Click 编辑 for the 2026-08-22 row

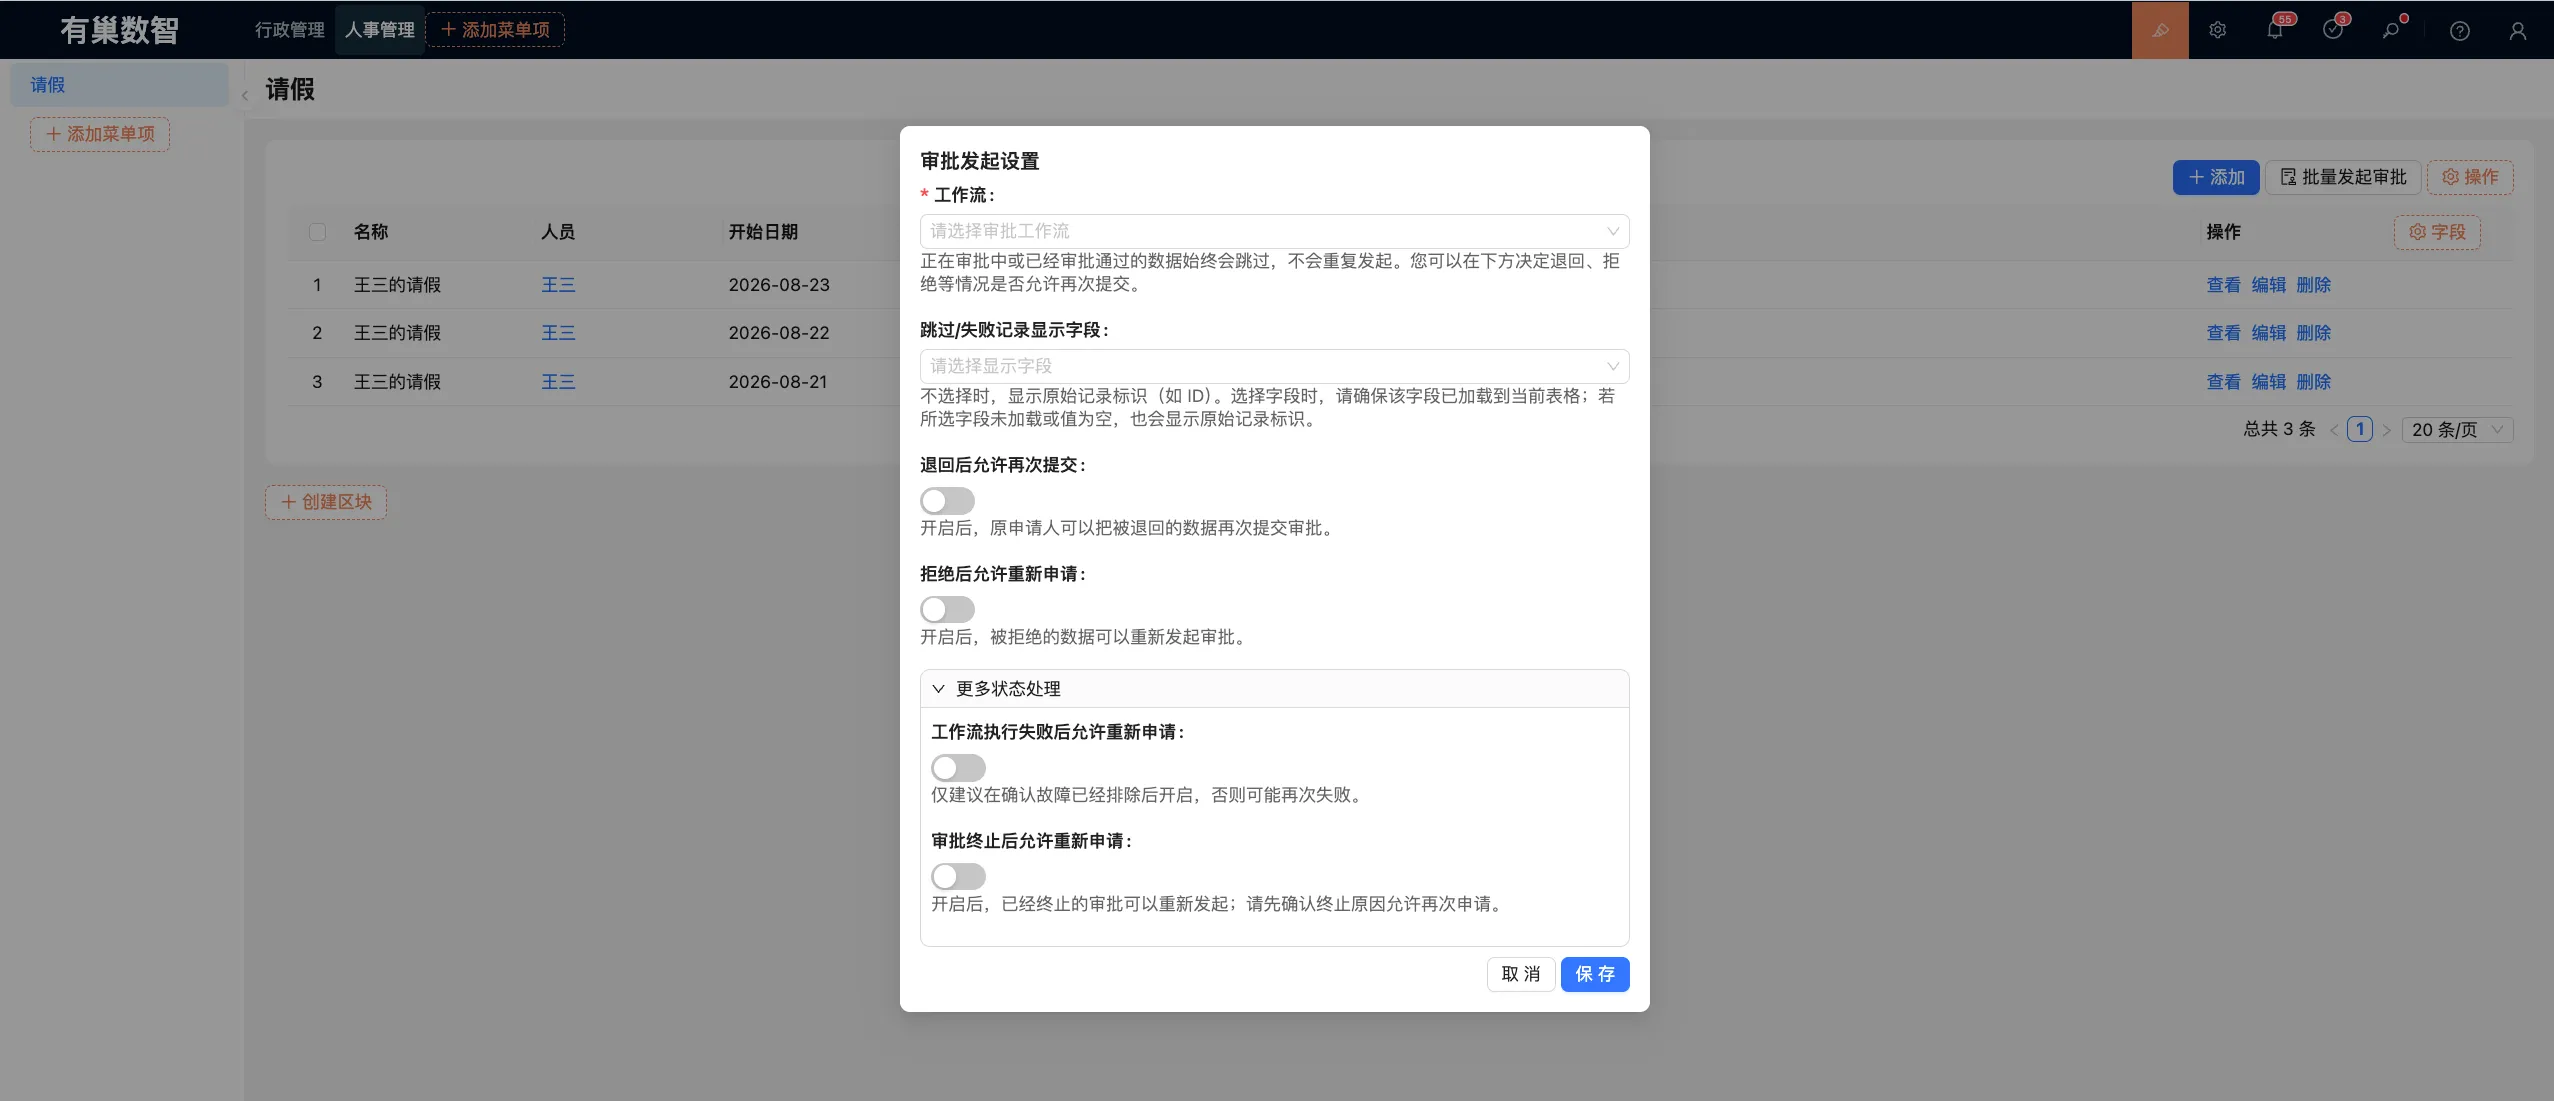2269,333
